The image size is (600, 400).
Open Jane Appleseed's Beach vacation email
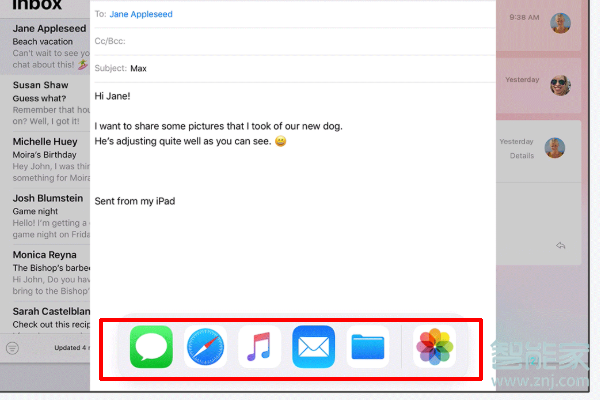(x=45, y=46)
